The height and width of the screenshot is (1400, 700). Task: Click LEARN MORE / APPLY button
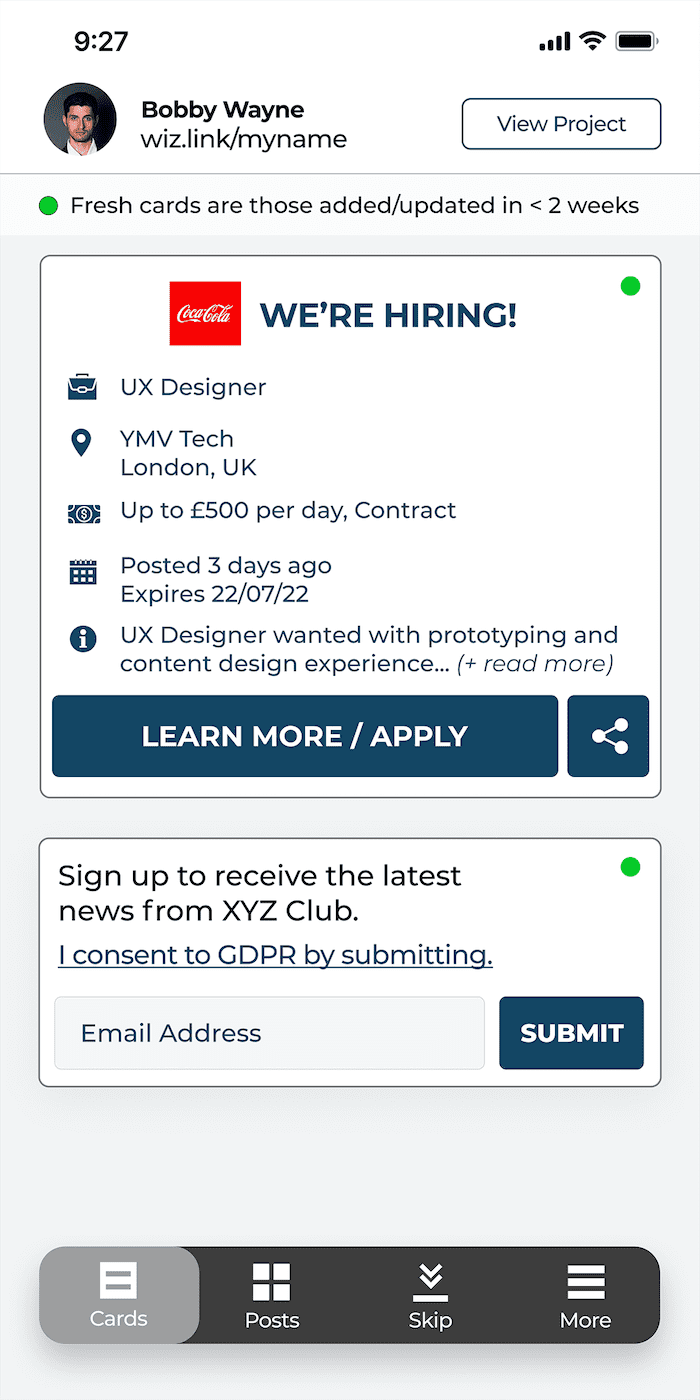point(305,736)
